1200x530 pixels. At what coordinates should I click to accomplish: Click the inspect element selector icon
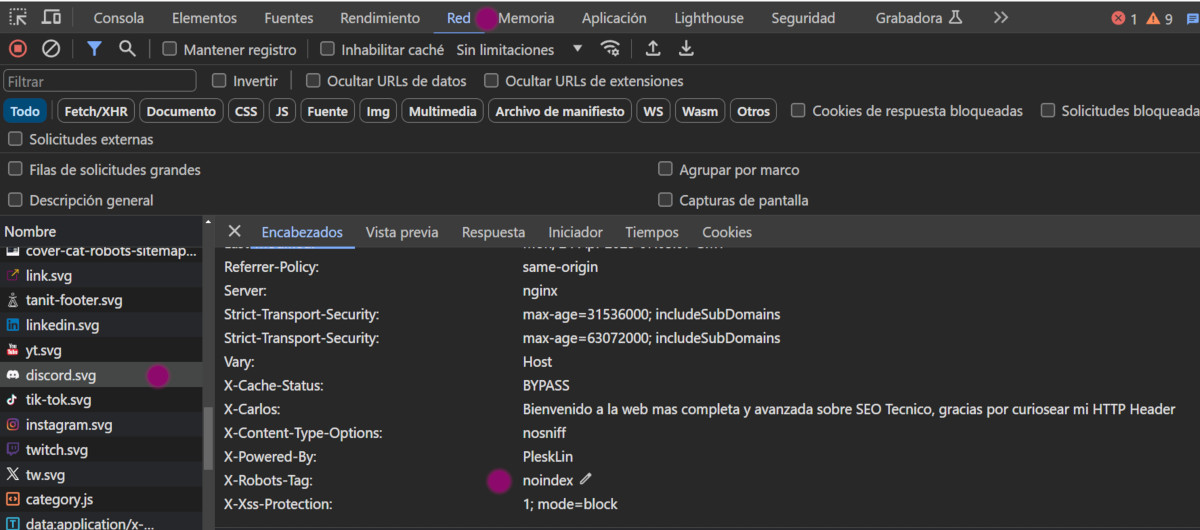tap(18, 18)
